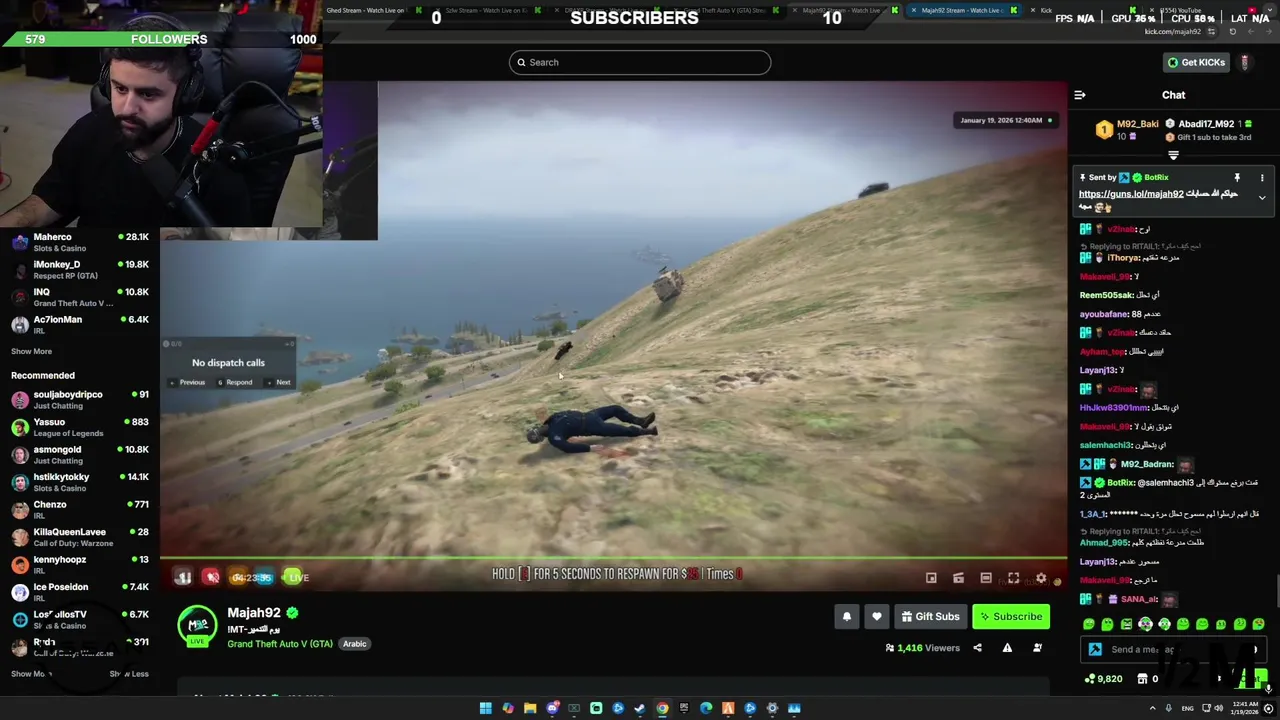Open pinned message options menu

click(x=1262, y=178)
